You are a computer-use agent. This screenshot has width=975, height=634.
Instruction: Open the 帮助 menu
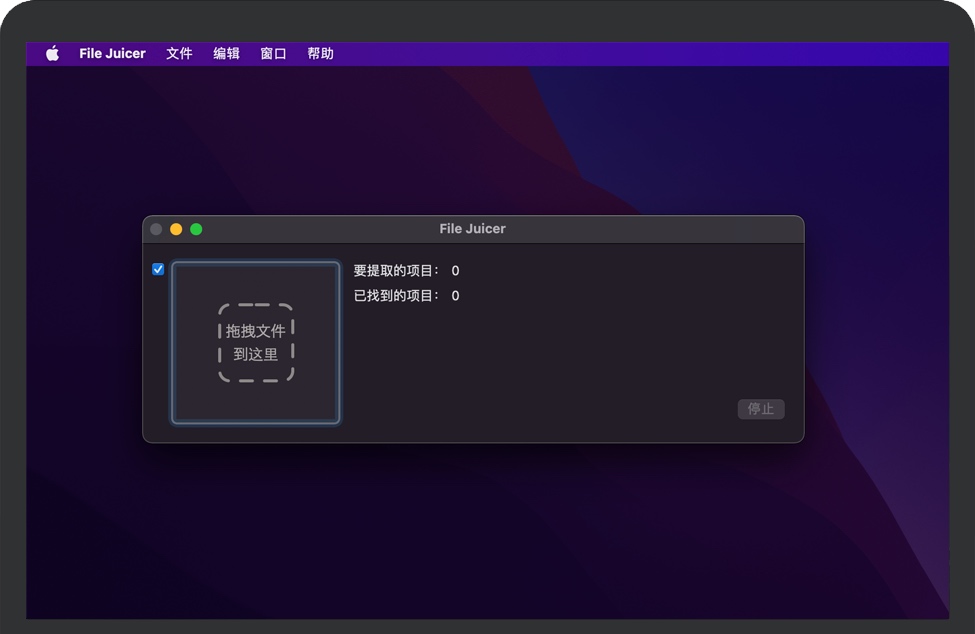(x=320, y=54)
